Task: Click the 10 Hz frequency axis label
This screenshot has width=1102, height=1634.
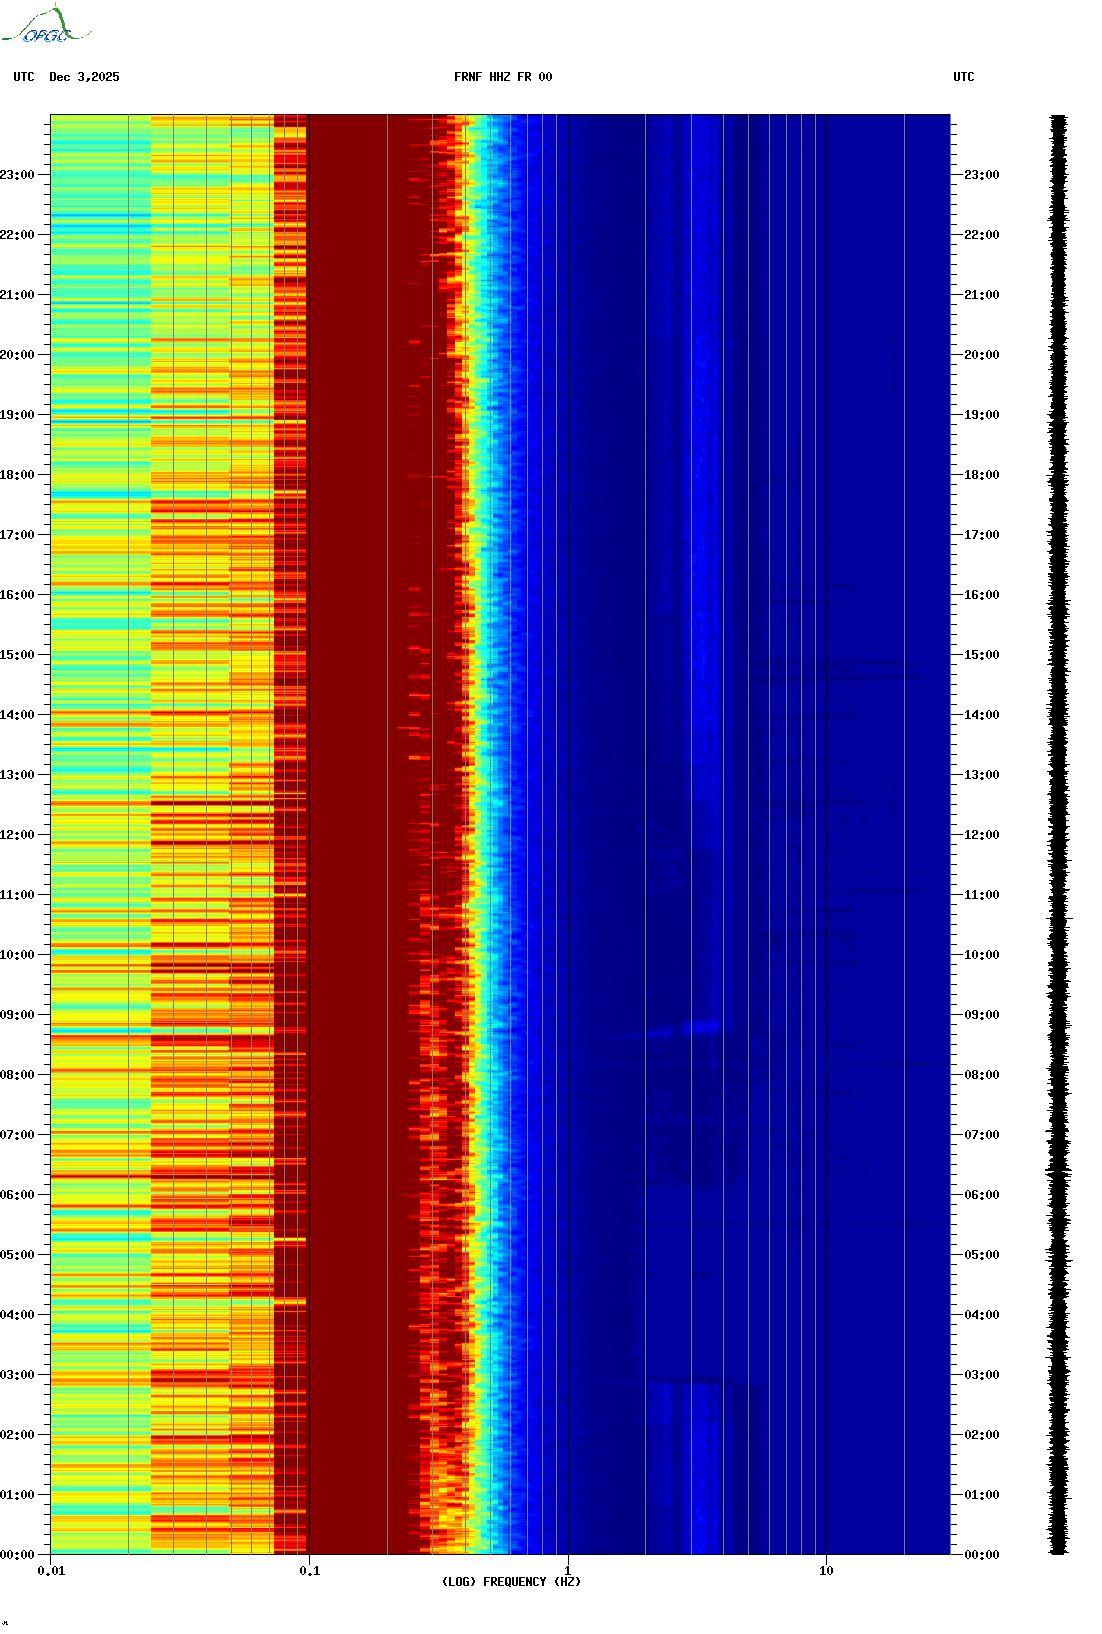Action: [x=826, y=1571]
